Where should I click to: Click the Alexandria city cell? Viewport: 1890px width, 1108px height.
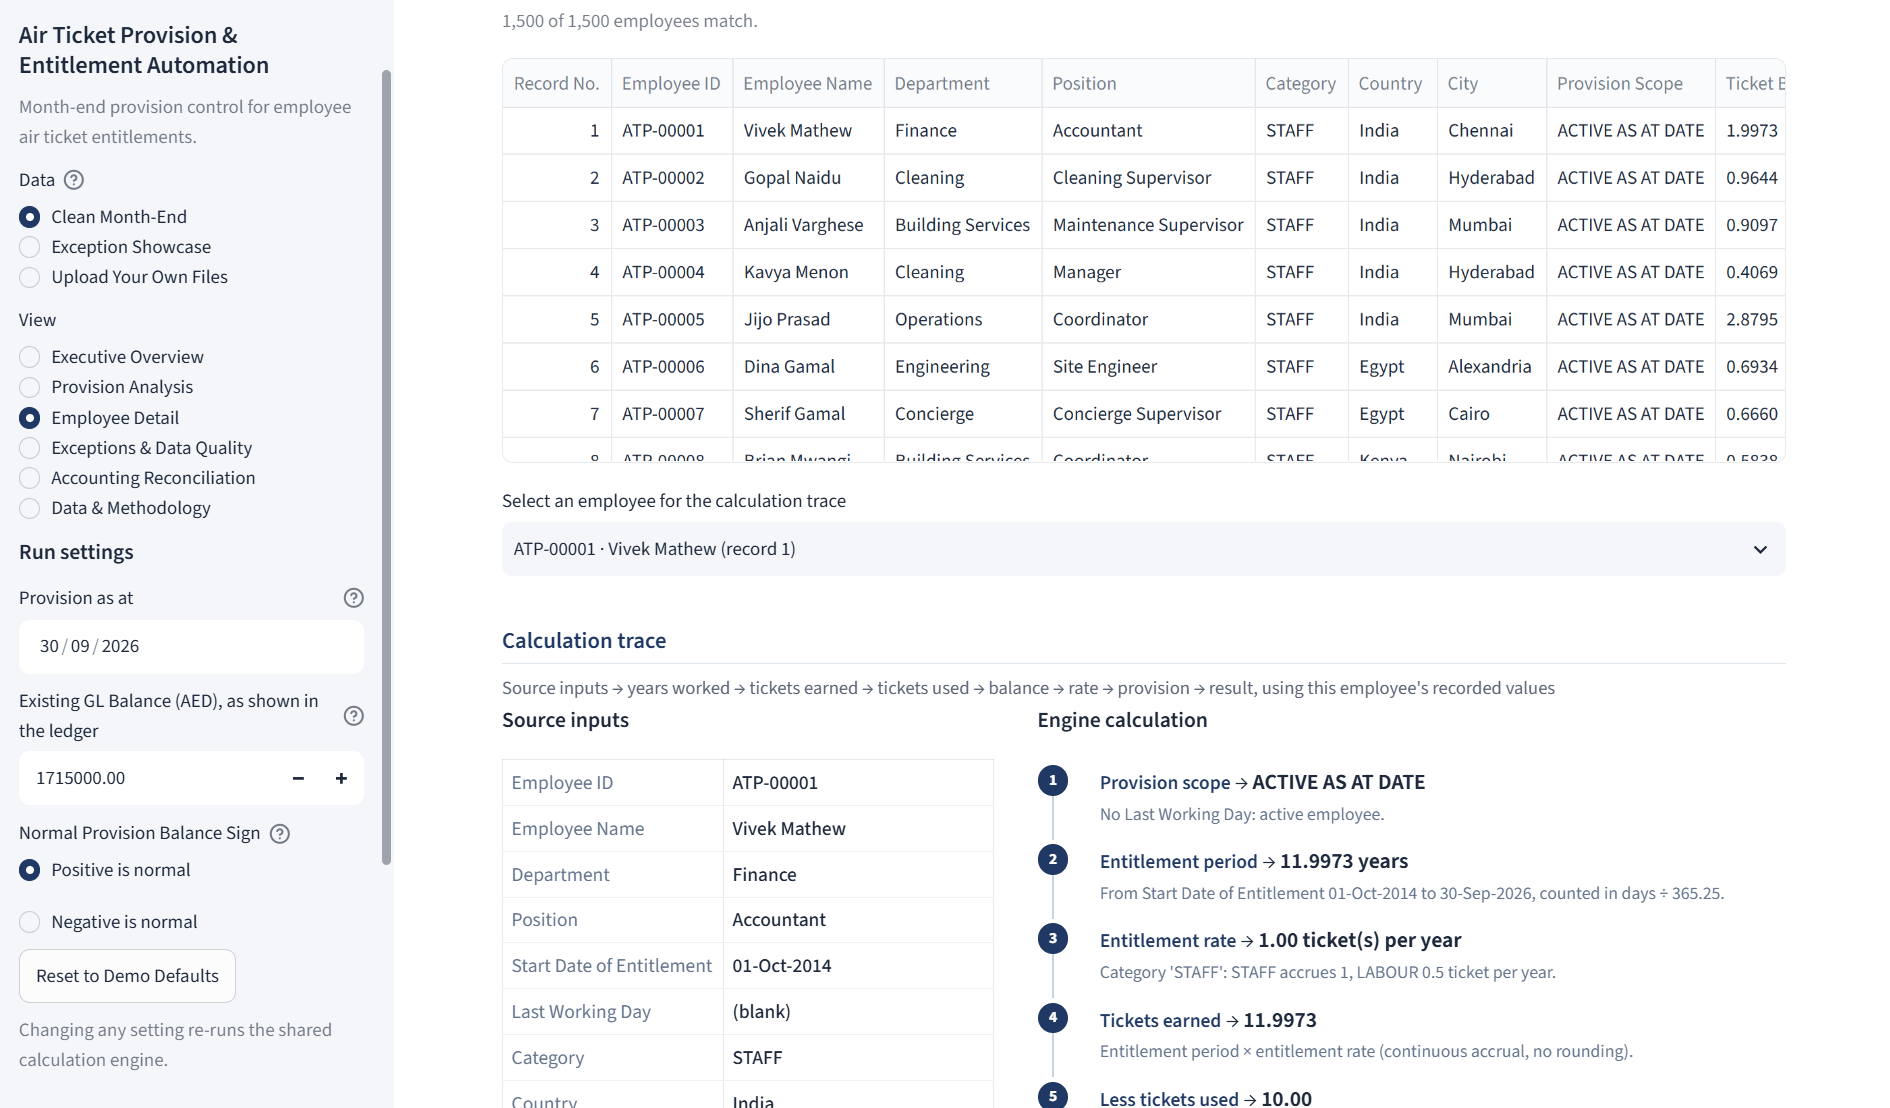(1492, 367)
